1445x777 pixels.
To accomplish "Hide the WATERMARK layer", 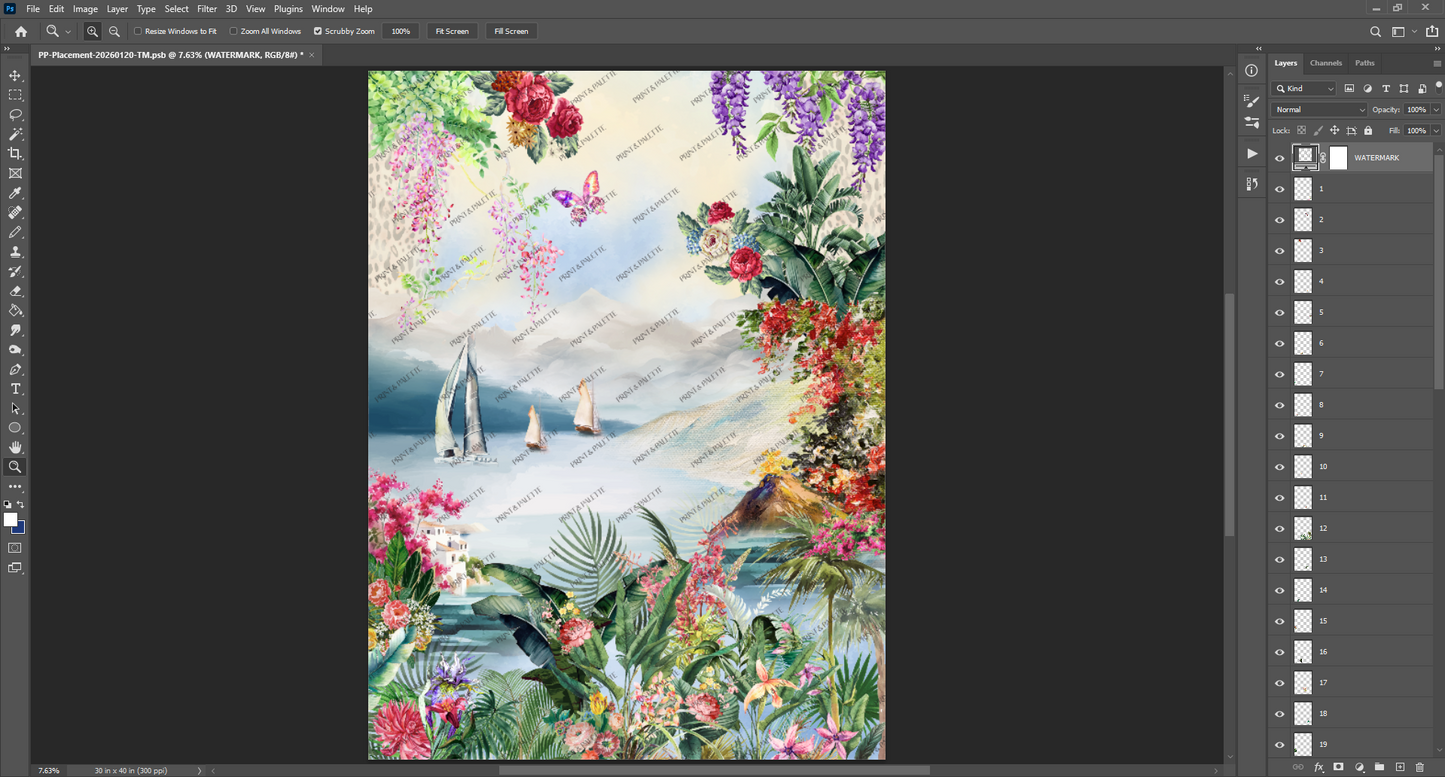I will (x=1280, y=158).
